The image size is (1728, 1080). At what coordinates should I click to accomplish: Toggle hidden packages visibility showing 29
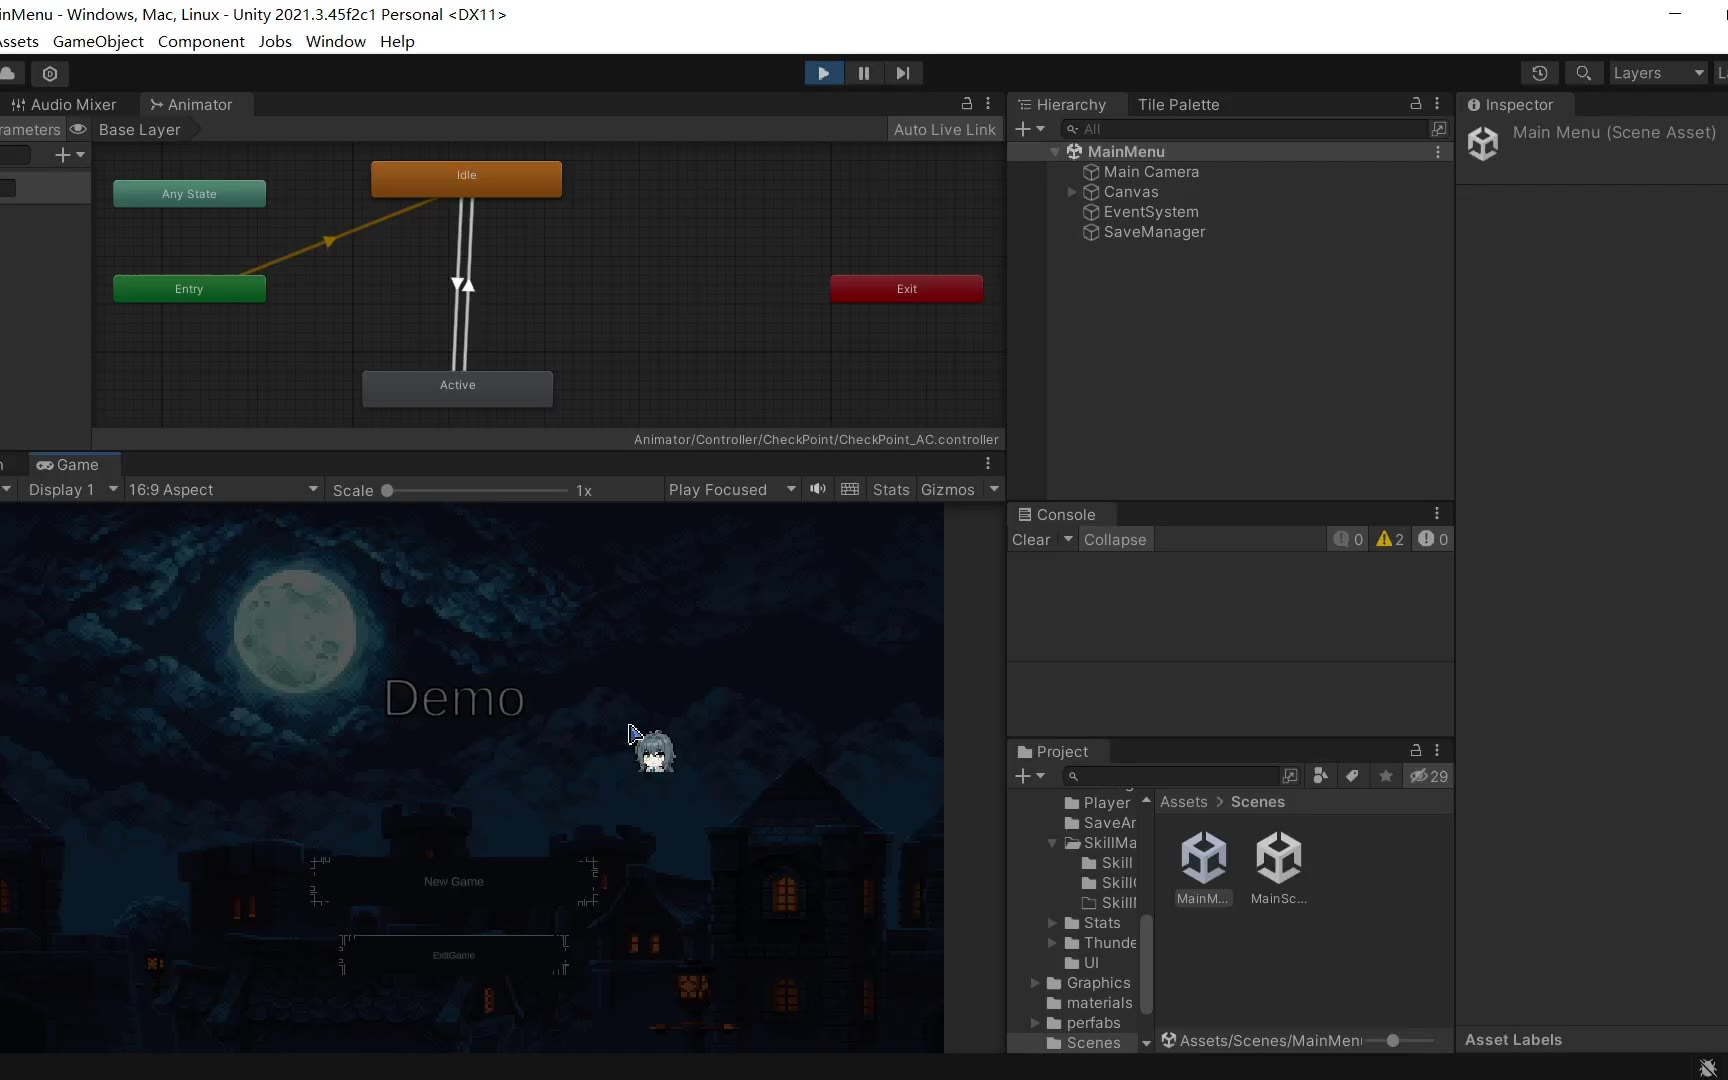coord(1428,776)
